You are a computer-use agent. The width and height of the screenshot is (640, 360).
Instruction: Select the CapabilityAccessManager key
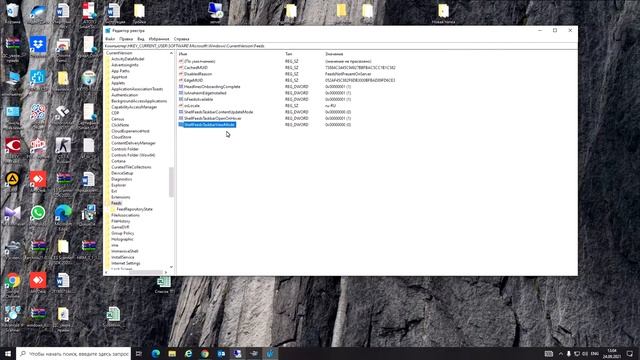[x=134, y=107]
